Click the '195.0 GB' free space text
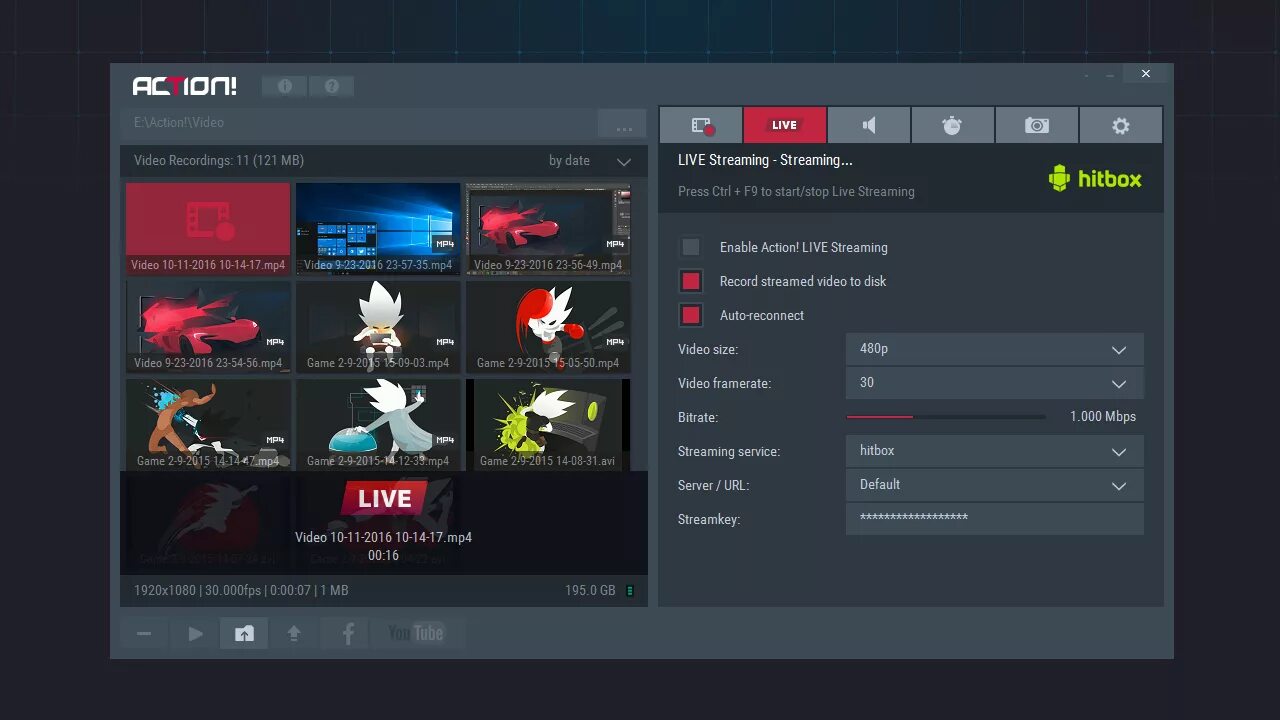 click(x=590, y=591)
